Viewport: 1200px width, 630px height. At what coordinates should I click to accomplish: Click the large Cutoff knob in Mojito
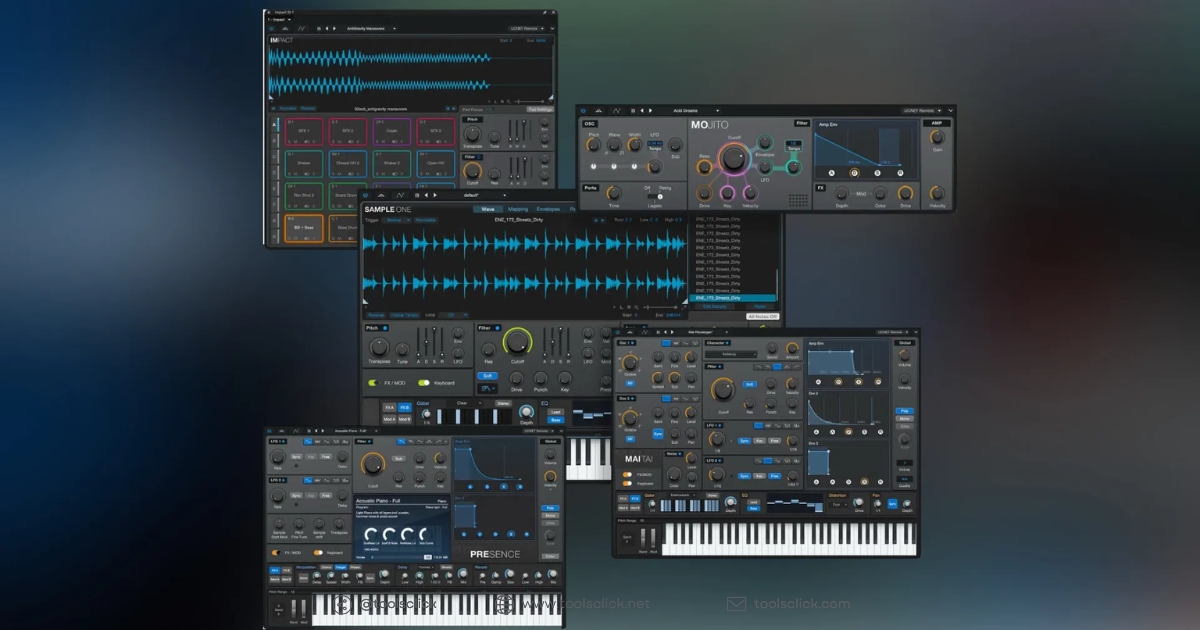[x=733, y=158]
